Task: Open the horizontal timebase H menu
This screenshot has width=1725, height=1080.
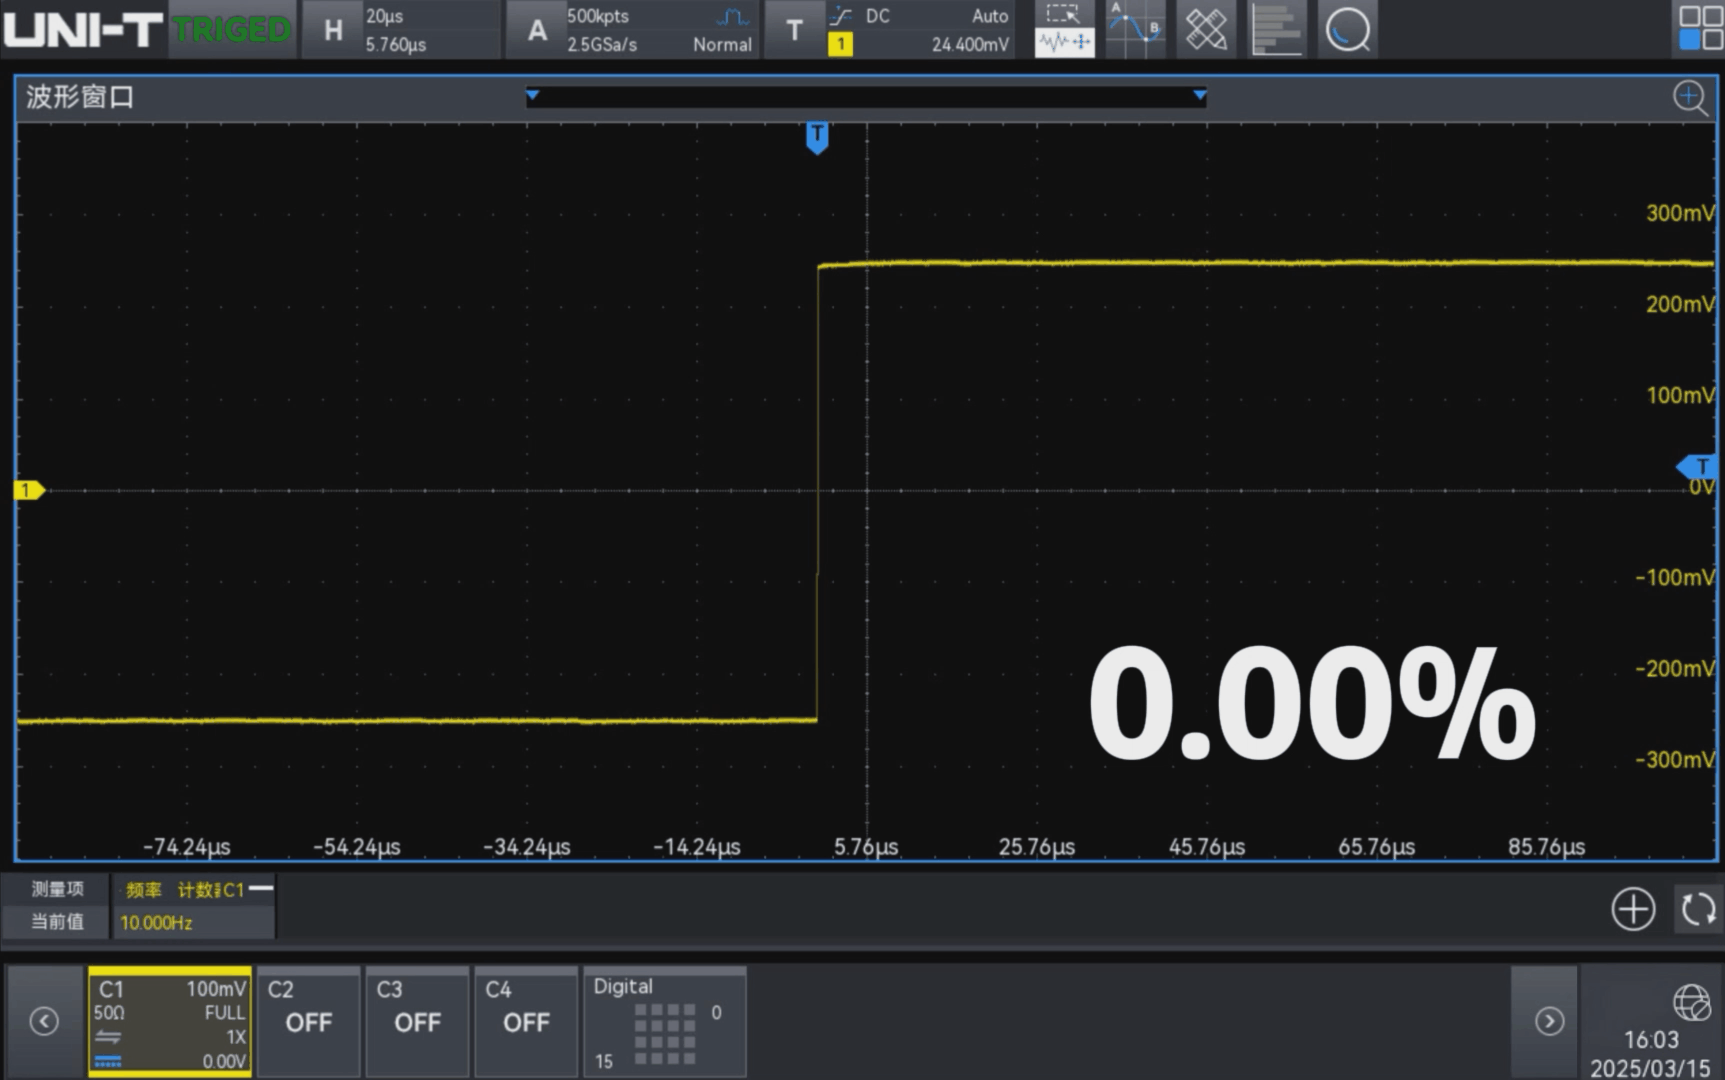Action: [334, 30]
